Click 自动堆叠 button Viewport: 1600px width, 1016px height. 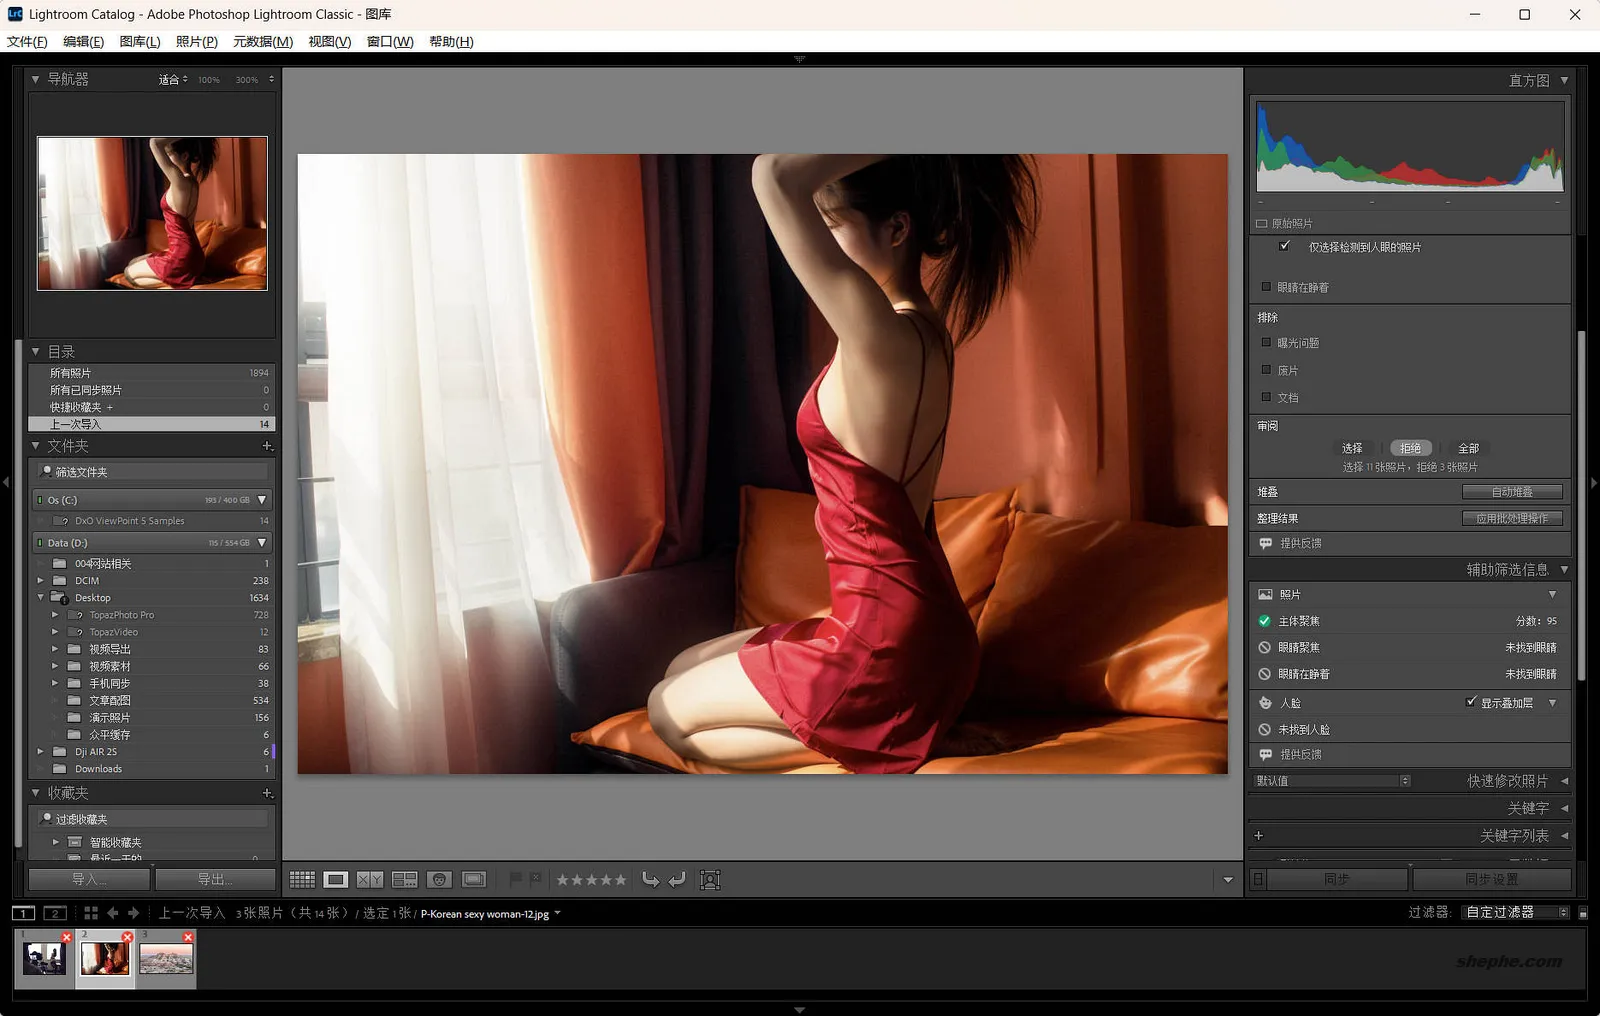click(1512, 492)
